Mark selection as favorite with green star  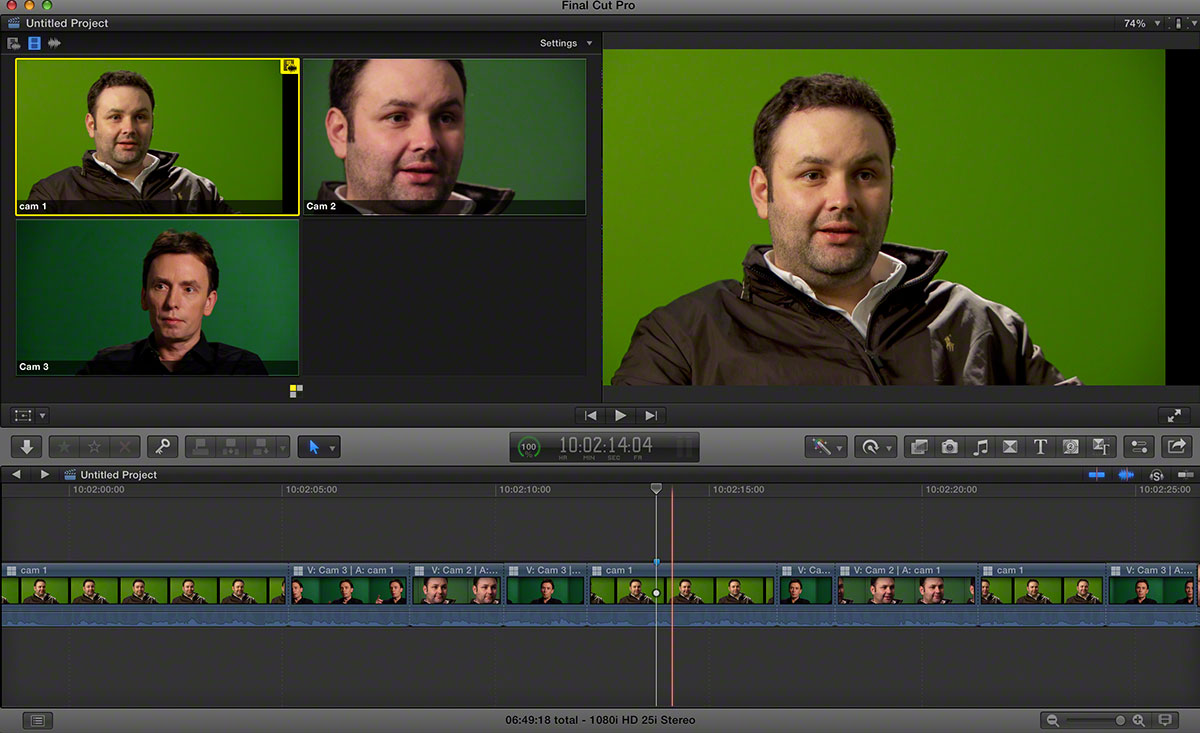[x=63, y=447]
